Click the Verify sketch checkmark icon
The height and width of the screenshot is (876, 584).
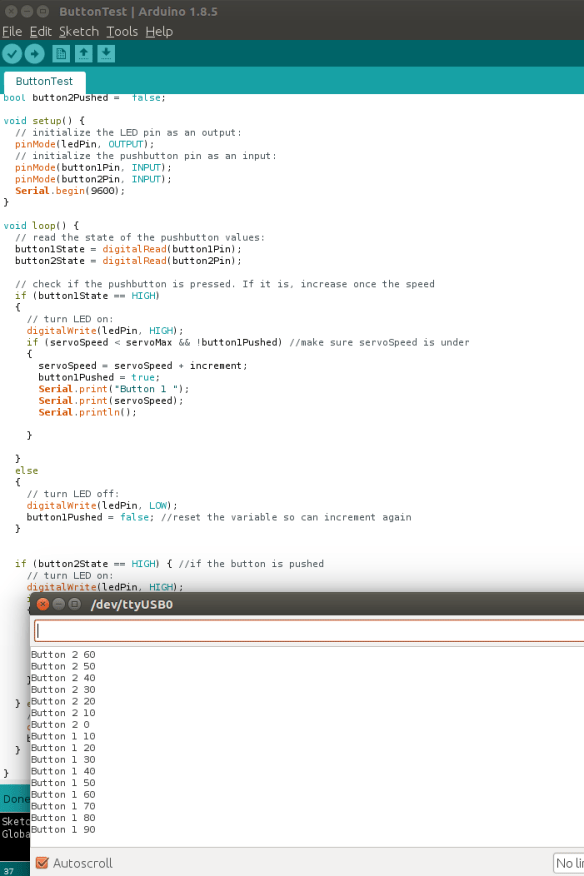(12, 54)
